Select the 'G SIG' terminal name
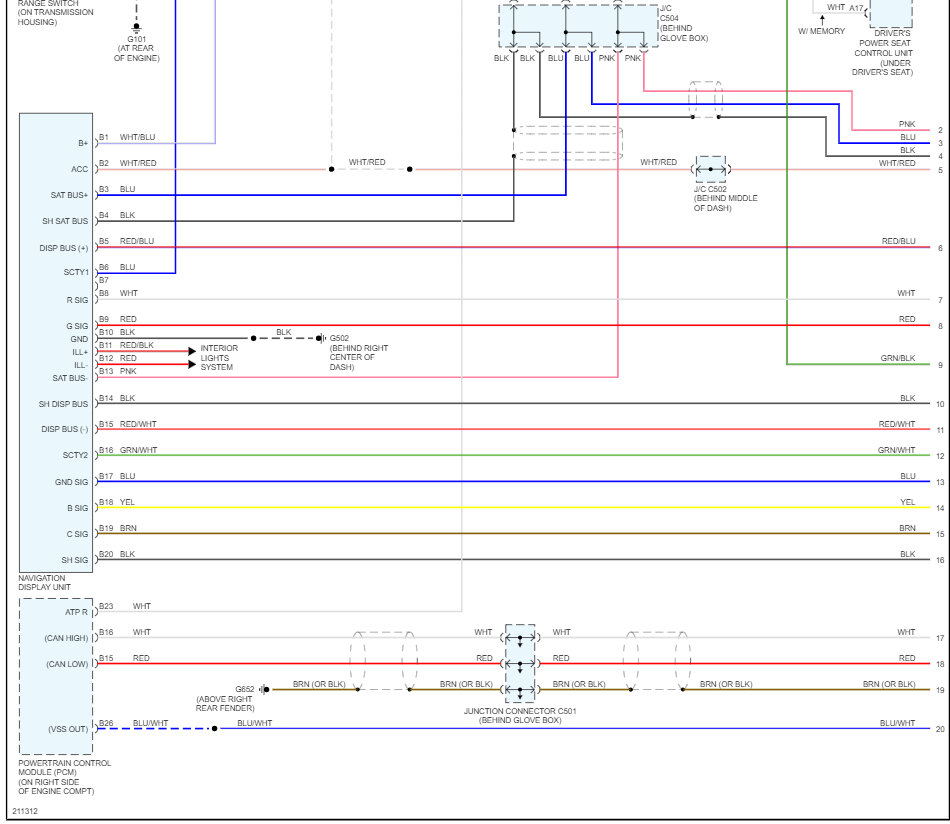 77,326
